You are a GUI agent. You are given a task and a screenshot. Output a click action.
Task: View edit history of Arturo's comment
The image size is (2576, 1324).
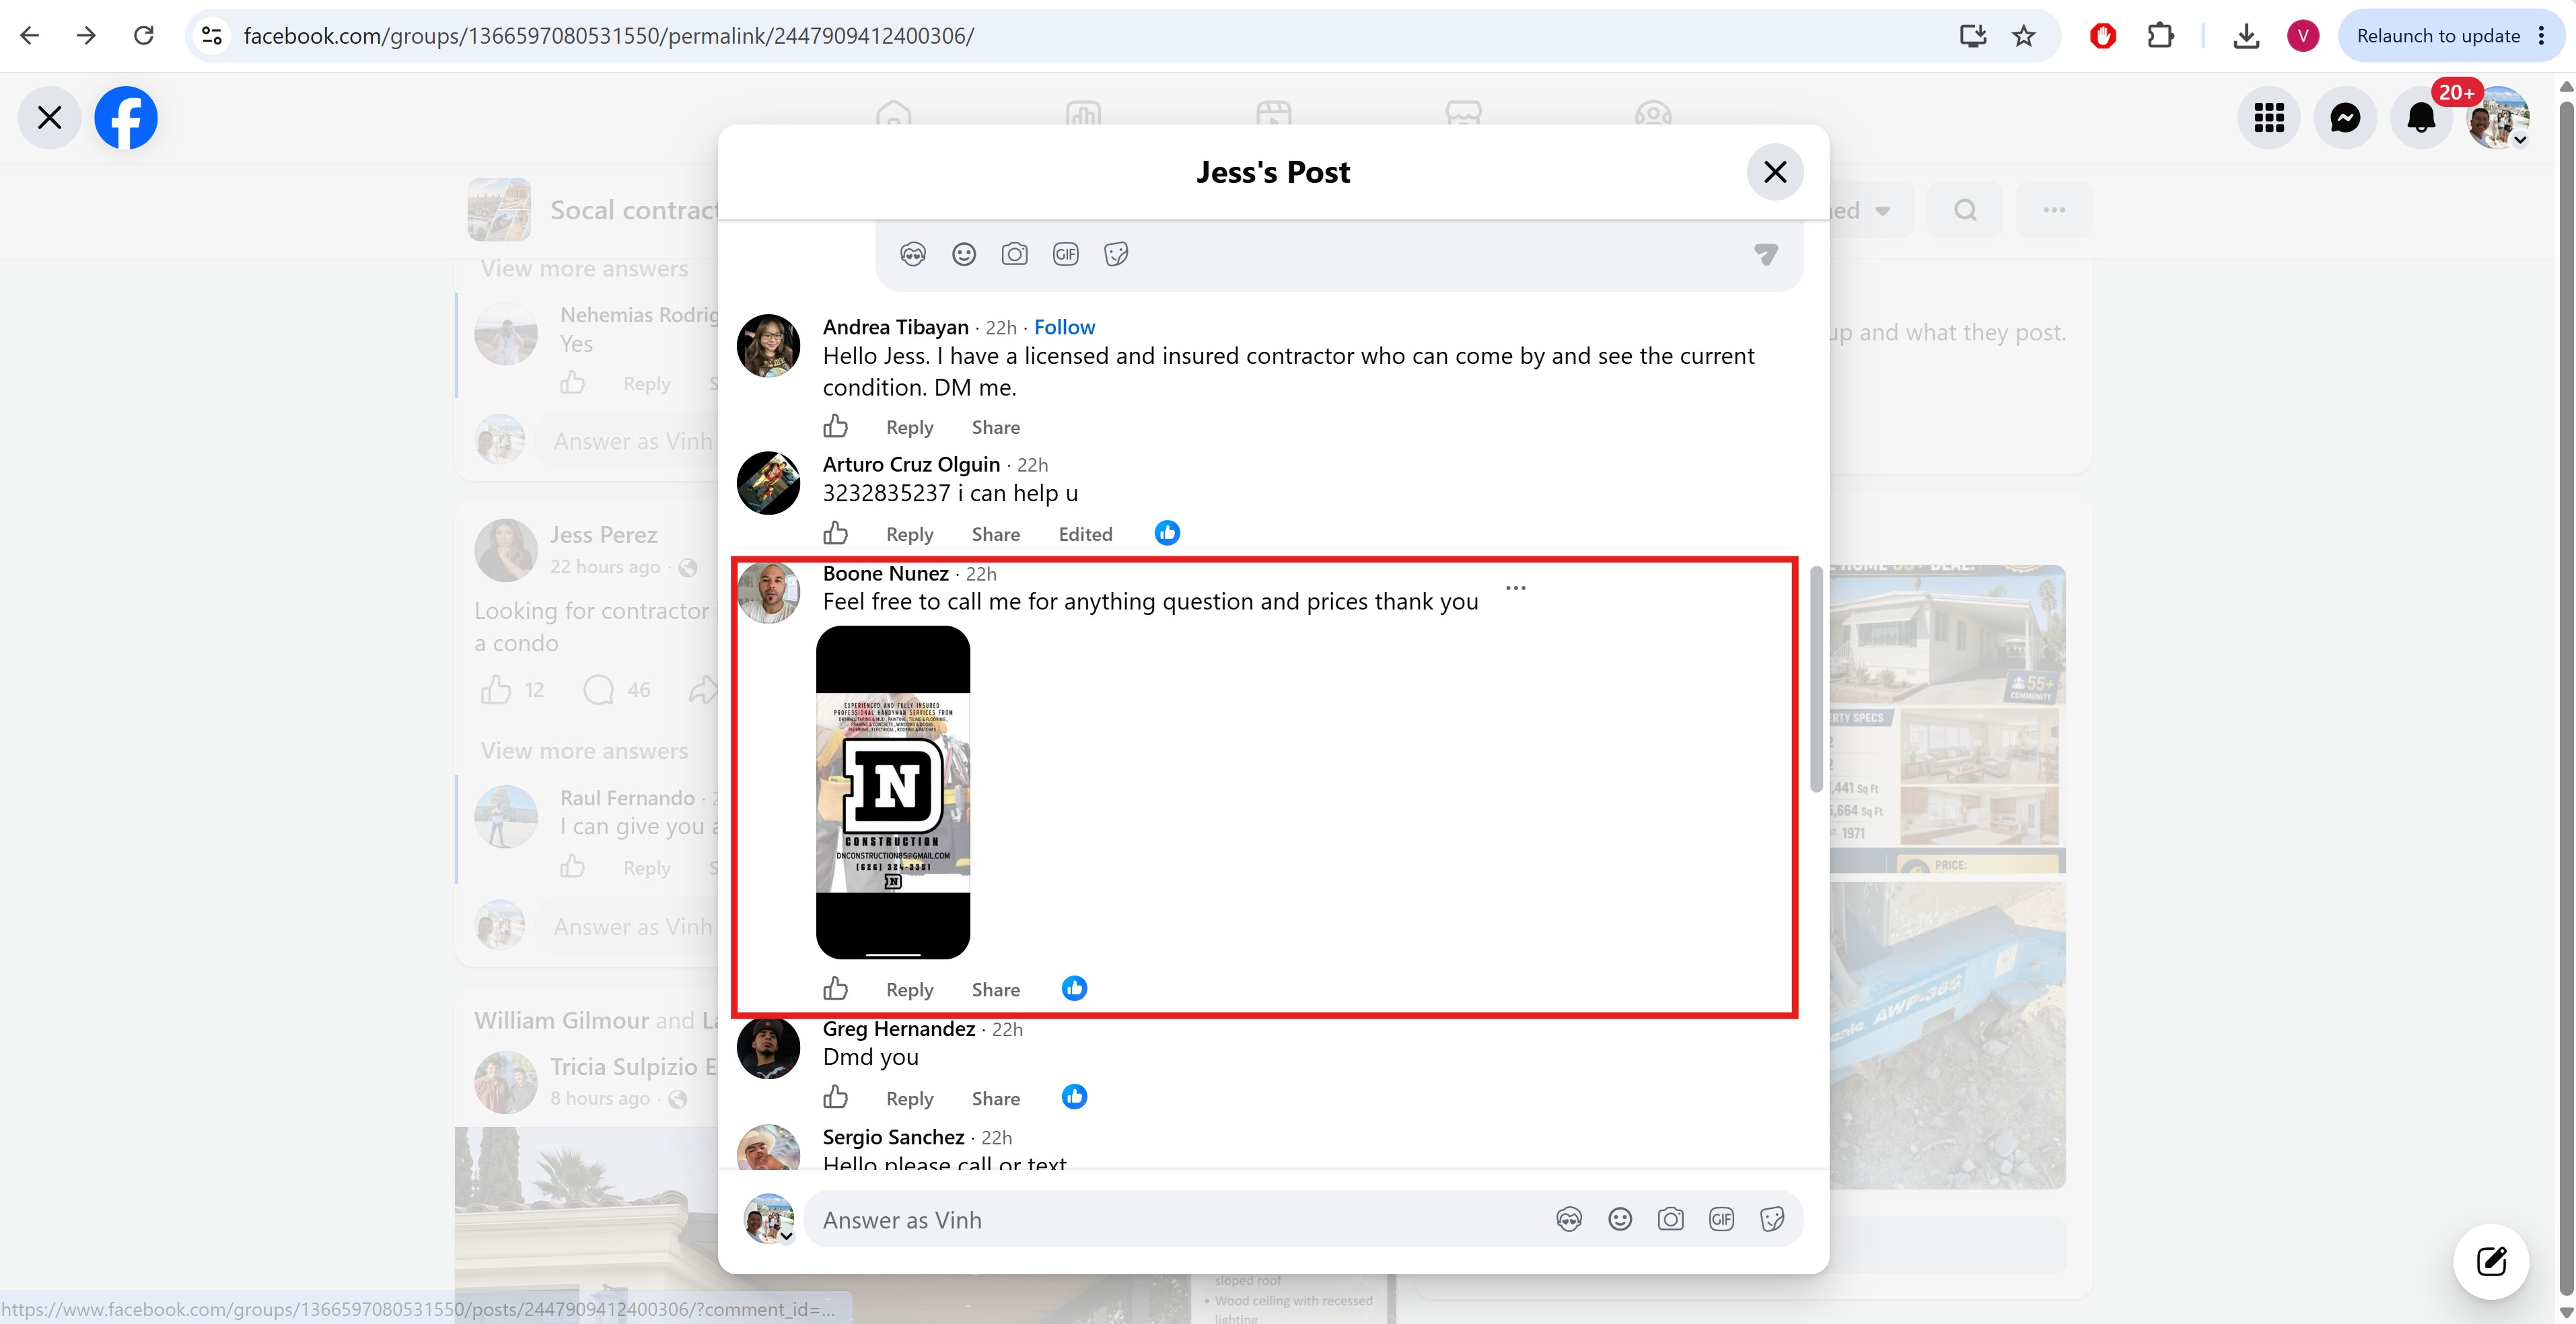click(x=1085, y=534)
